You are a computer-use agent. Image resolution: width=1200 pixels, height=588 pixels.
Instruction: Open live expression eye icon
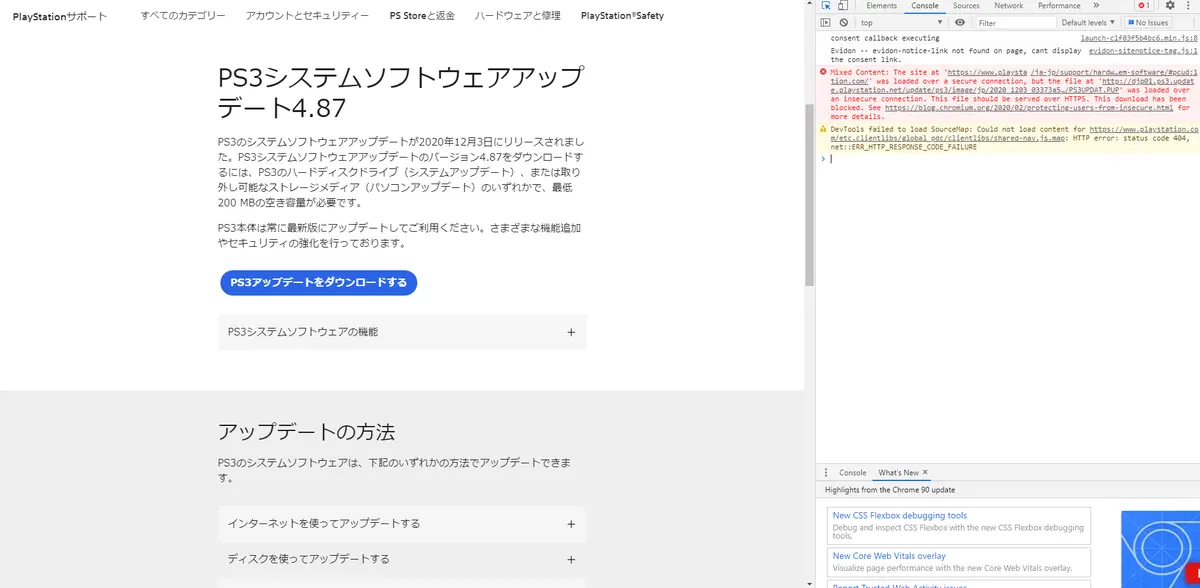click(960, 22)
